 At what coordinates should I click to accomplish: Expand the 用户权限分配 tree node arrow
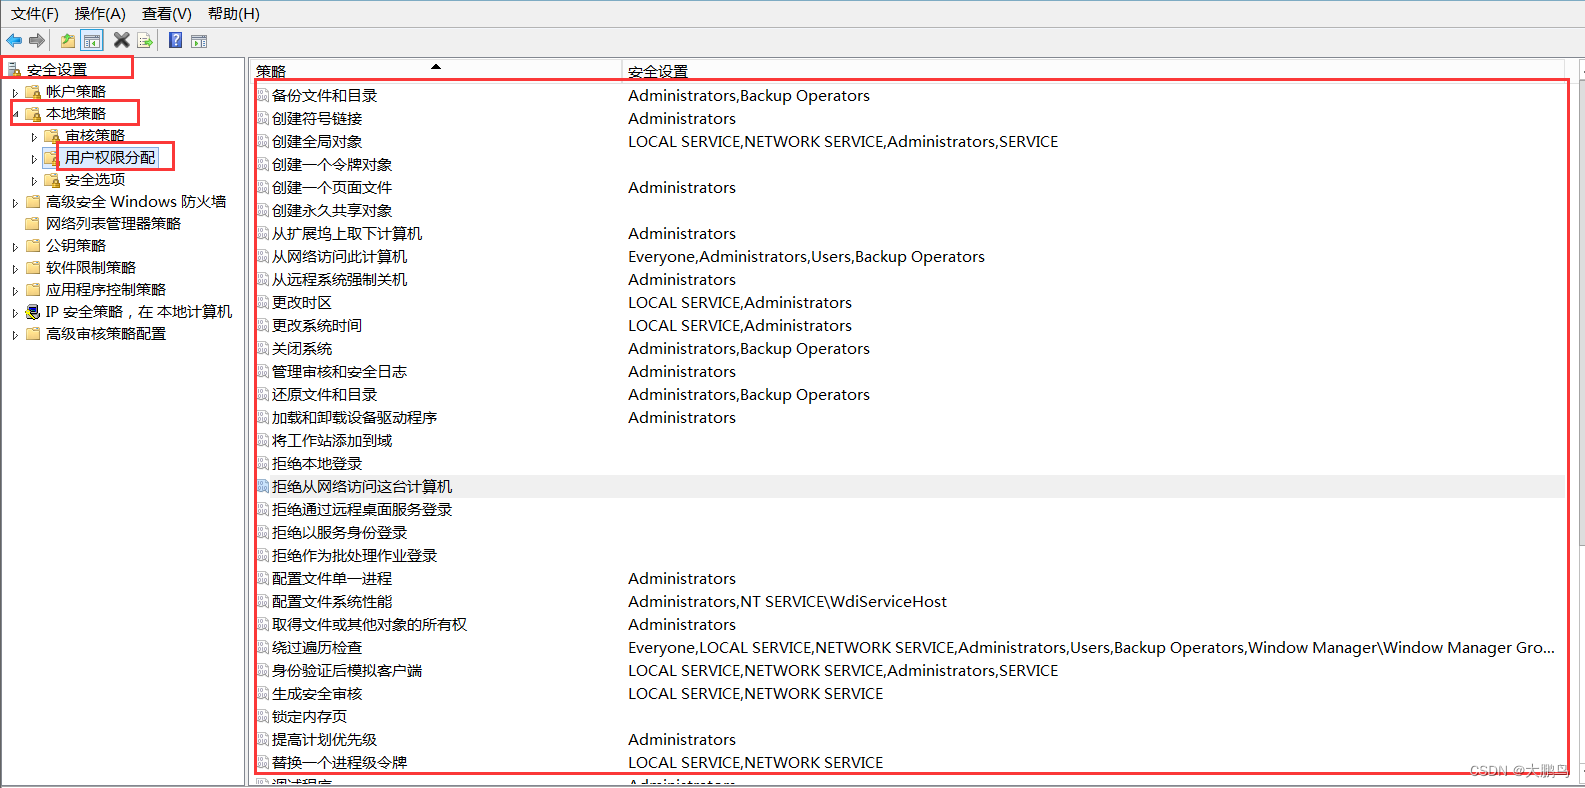34,158
